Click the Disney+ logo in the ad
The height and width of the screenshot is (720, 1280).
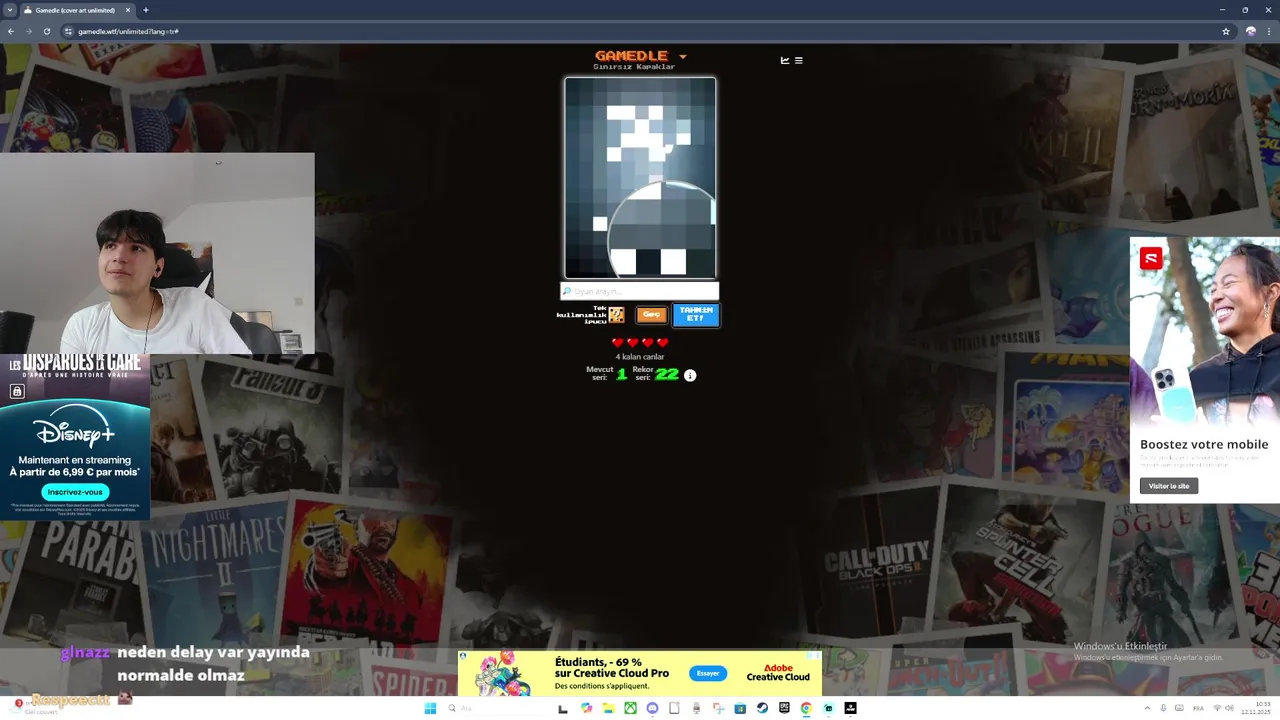click(74, 427)
